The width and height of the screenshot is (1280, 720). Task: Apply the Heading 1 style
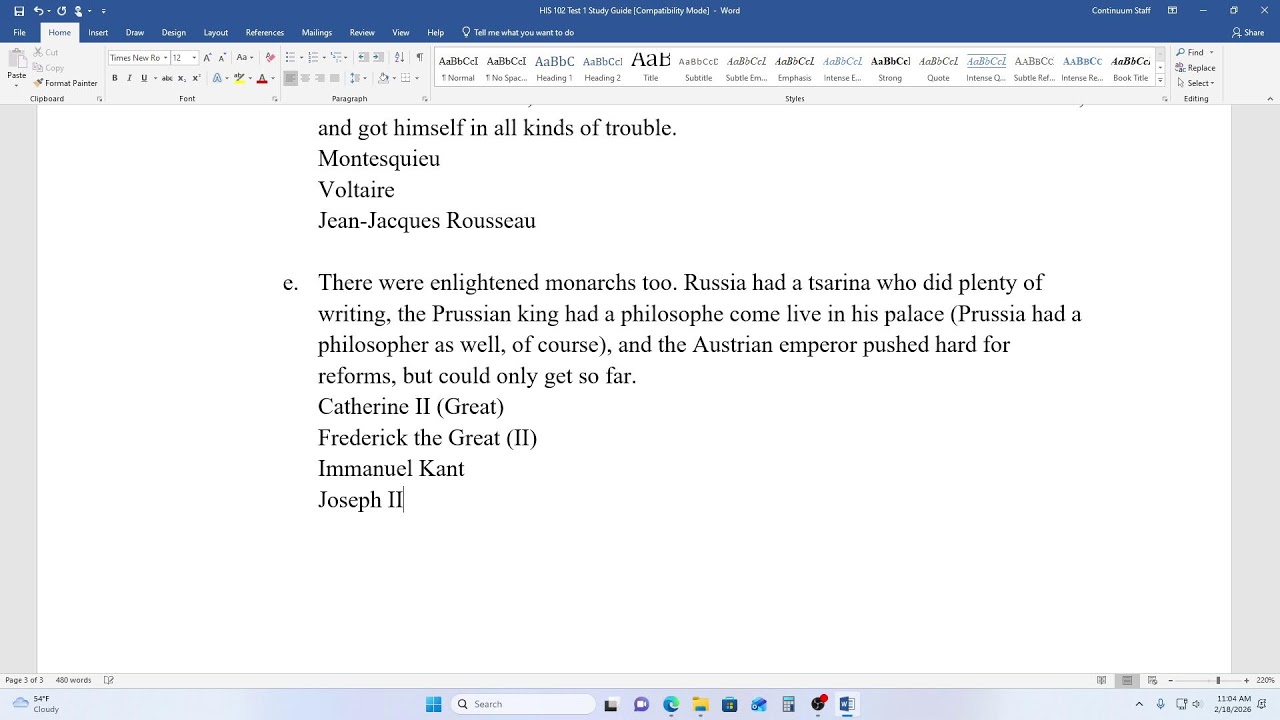point(554,67)
